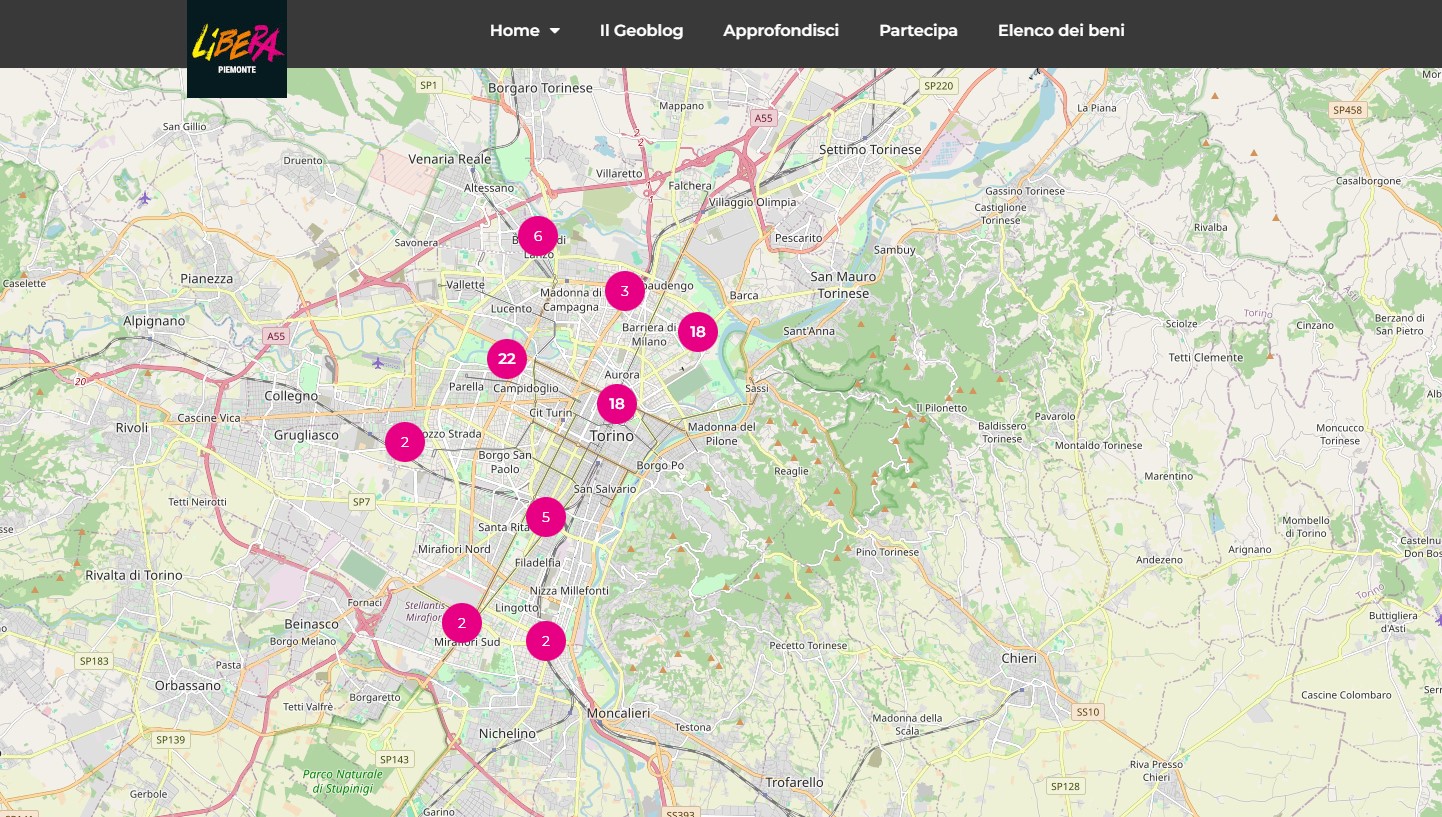Click the Moncalieri label on the map
Viewport: 1442px width, 817px height.
[x=617, y=713]
